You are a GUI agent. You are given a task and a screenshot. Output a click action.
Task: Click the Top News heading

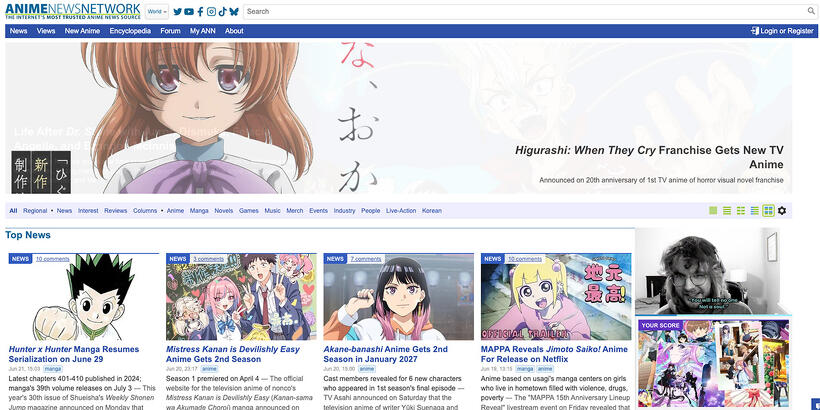28,235
